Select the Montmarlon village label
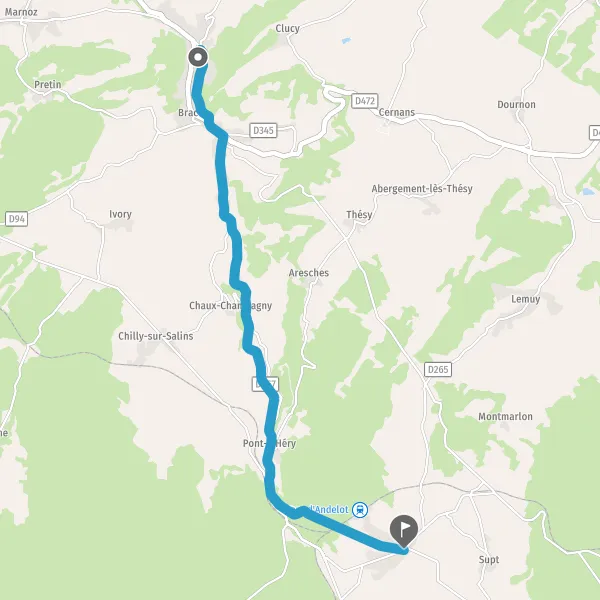 (x=505, y=416)
